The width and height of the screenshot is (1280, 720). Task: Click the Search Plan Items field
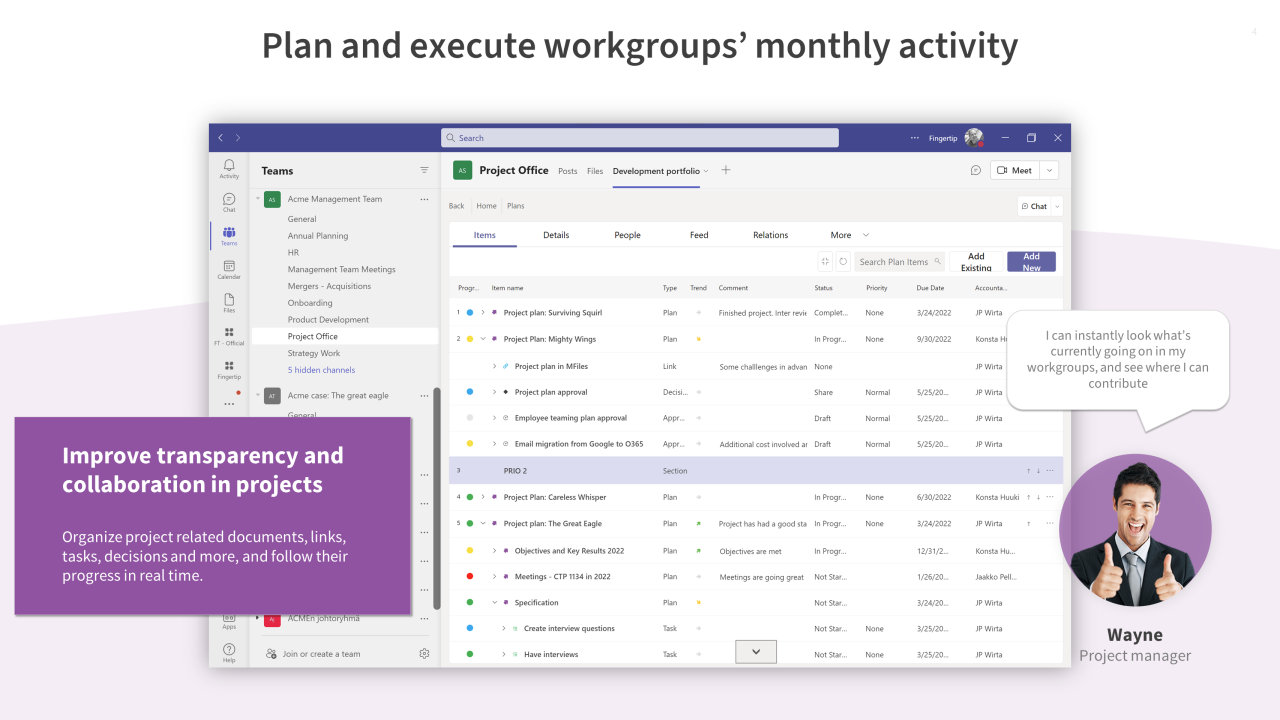click(x=899, y=262)
